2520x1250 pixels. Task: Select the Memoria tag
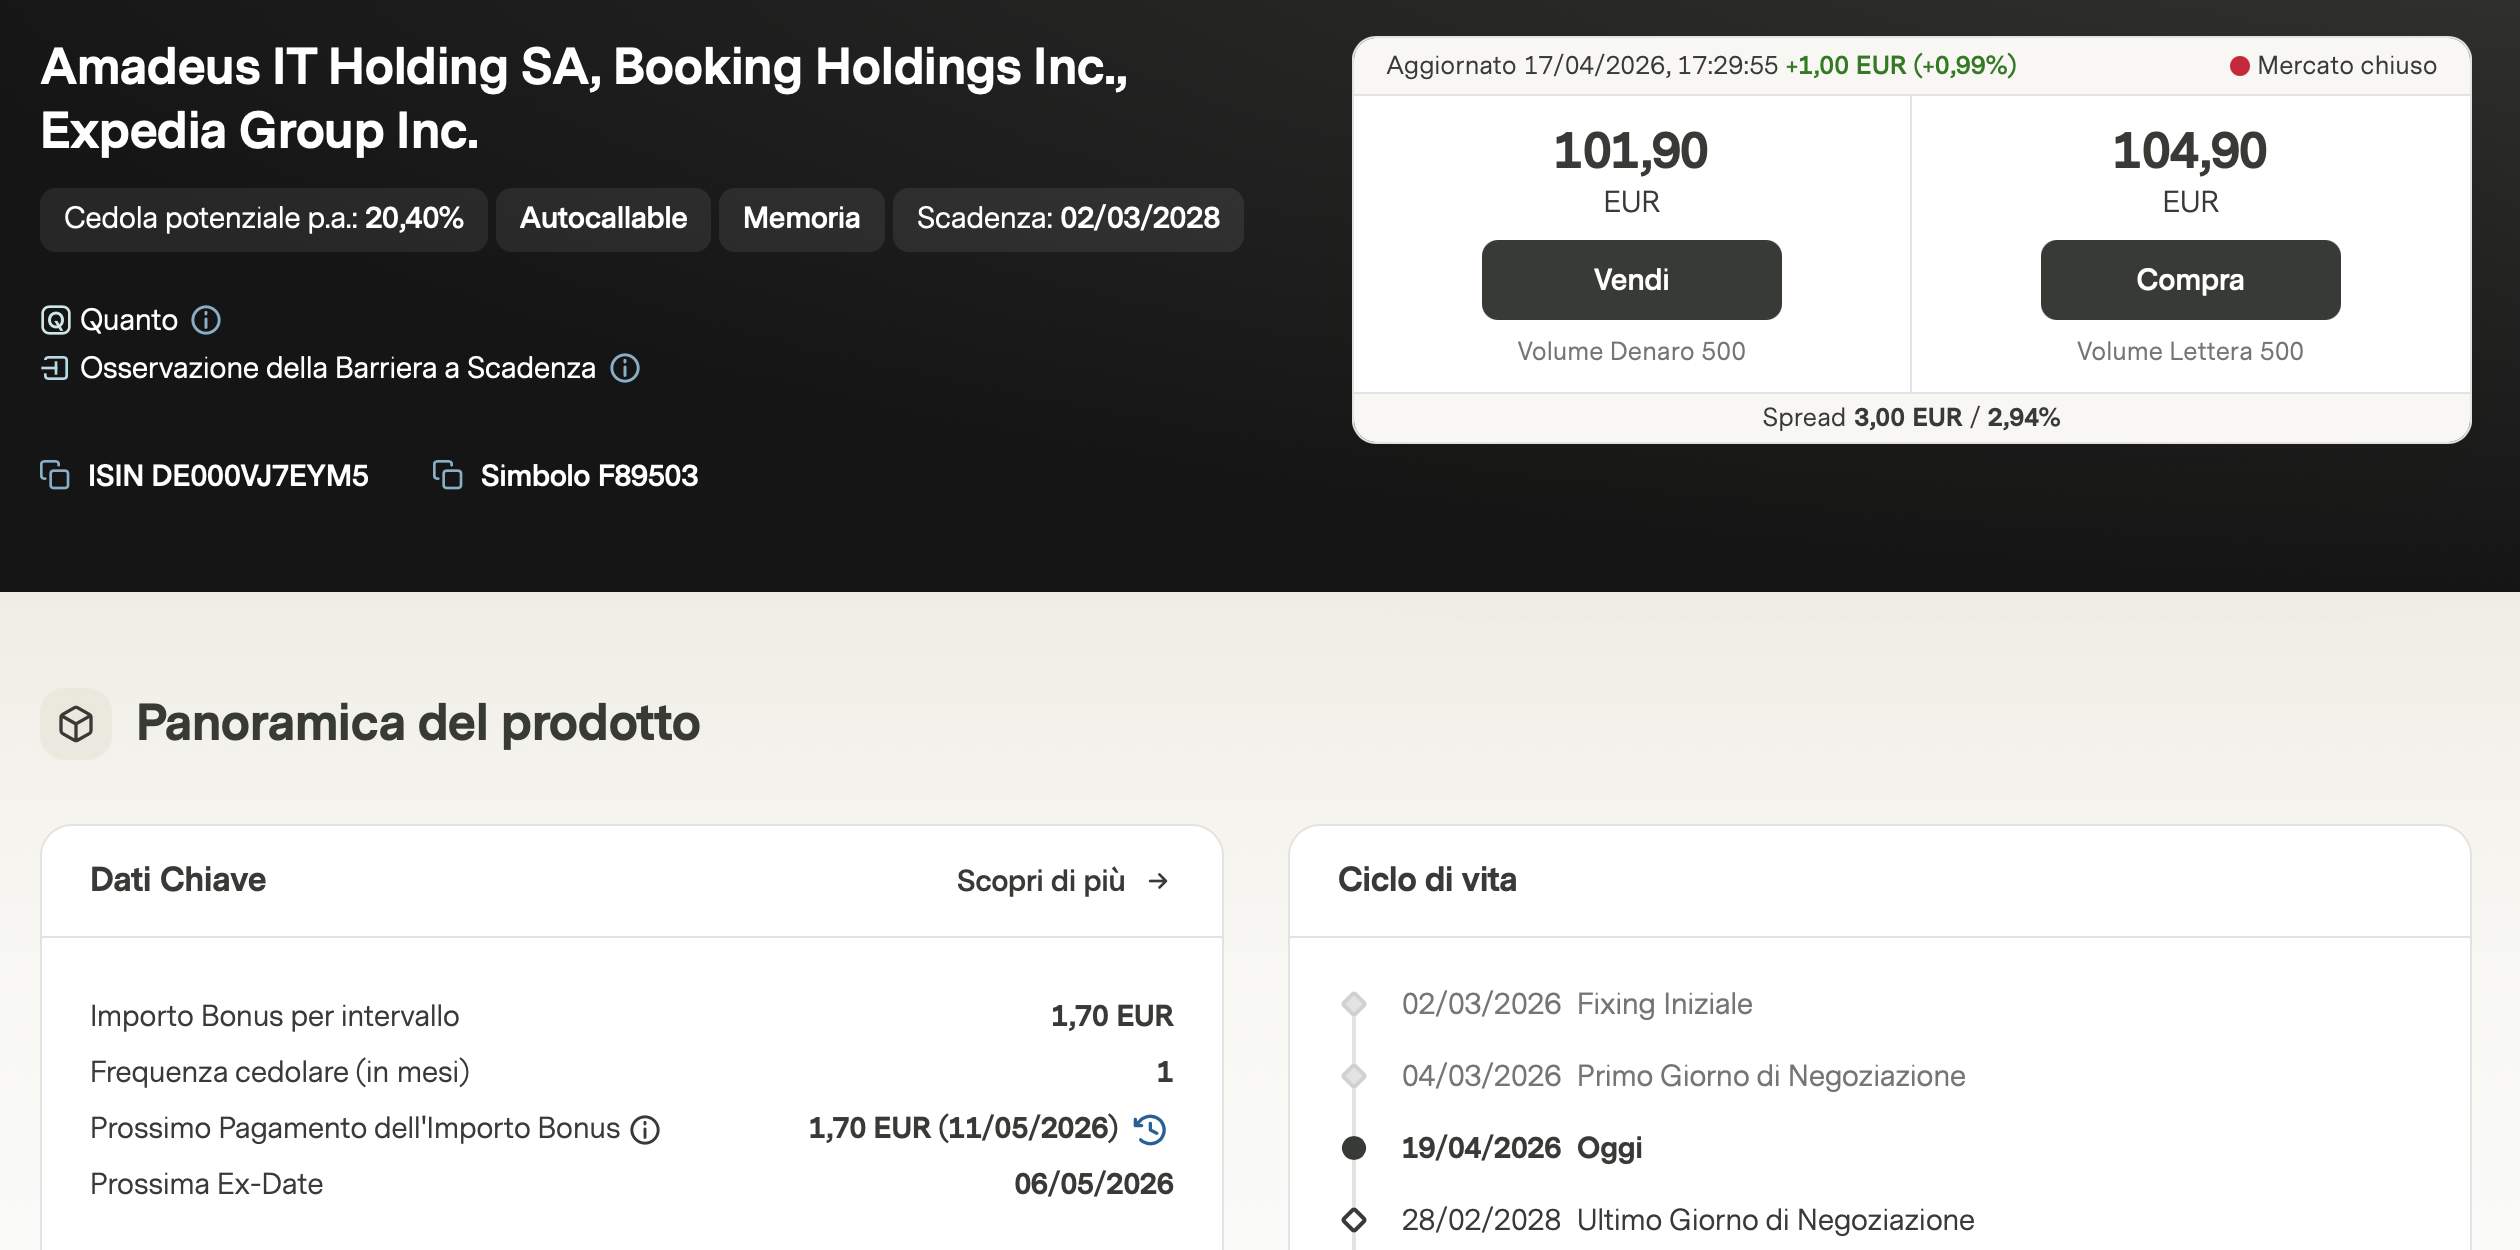click(801, 219)
